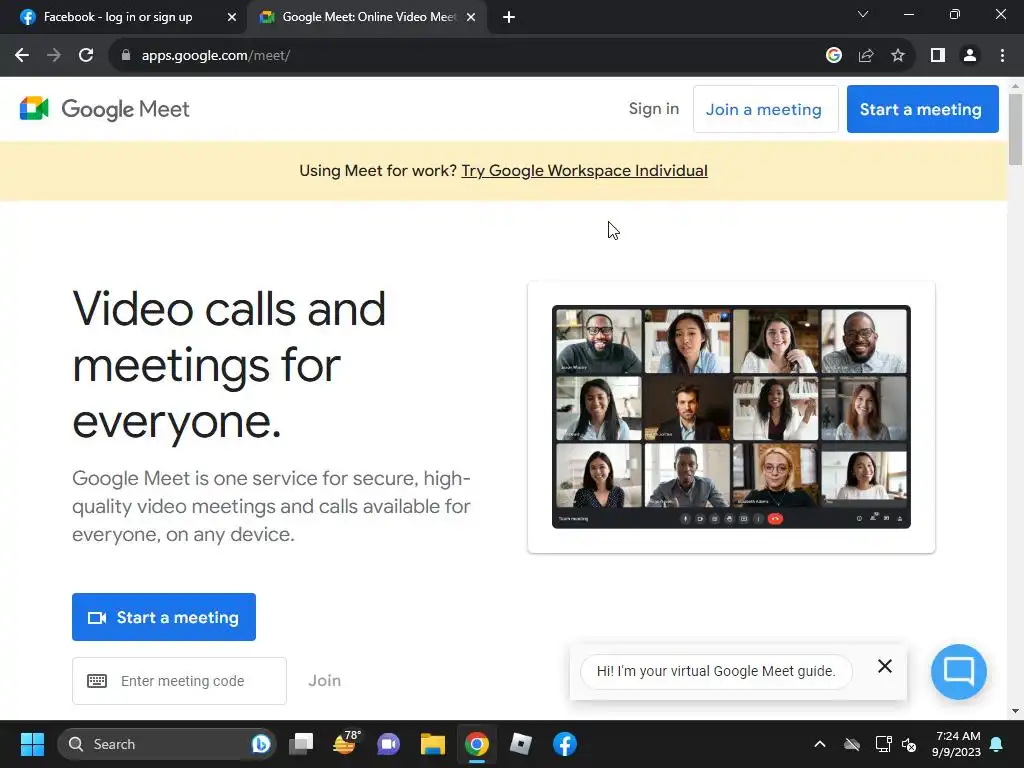Click the Sign in link

coord(654,109)
